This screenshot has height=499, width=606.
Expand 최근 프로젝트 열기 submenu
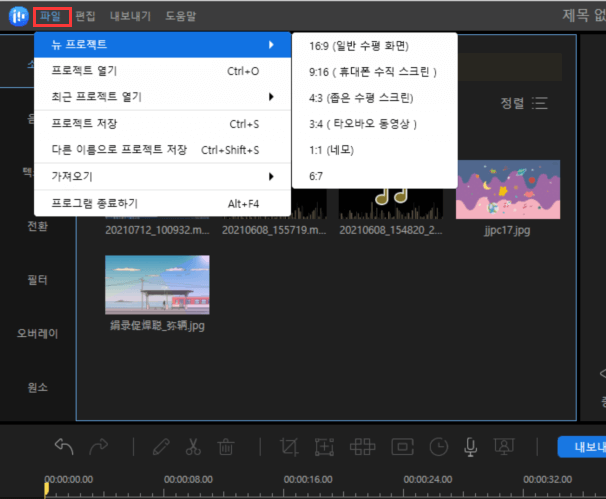pyautogui.click(x=162, y=97)
